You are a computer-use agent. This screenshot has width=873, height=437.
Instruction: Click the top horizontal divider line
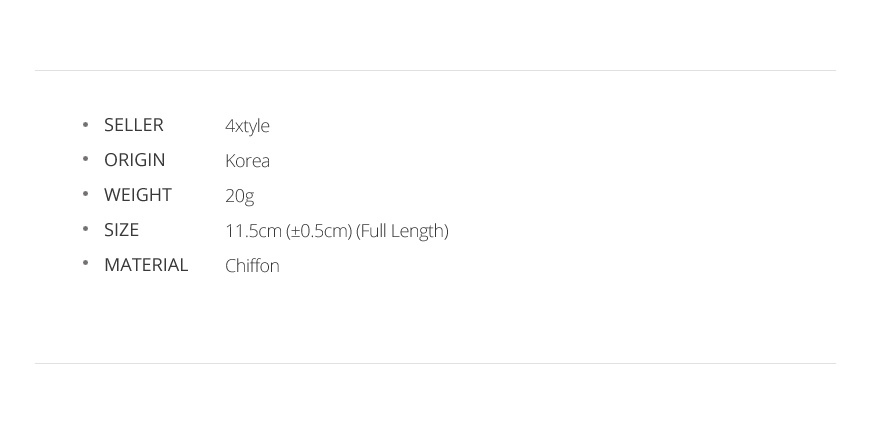(x=435, y=70)
